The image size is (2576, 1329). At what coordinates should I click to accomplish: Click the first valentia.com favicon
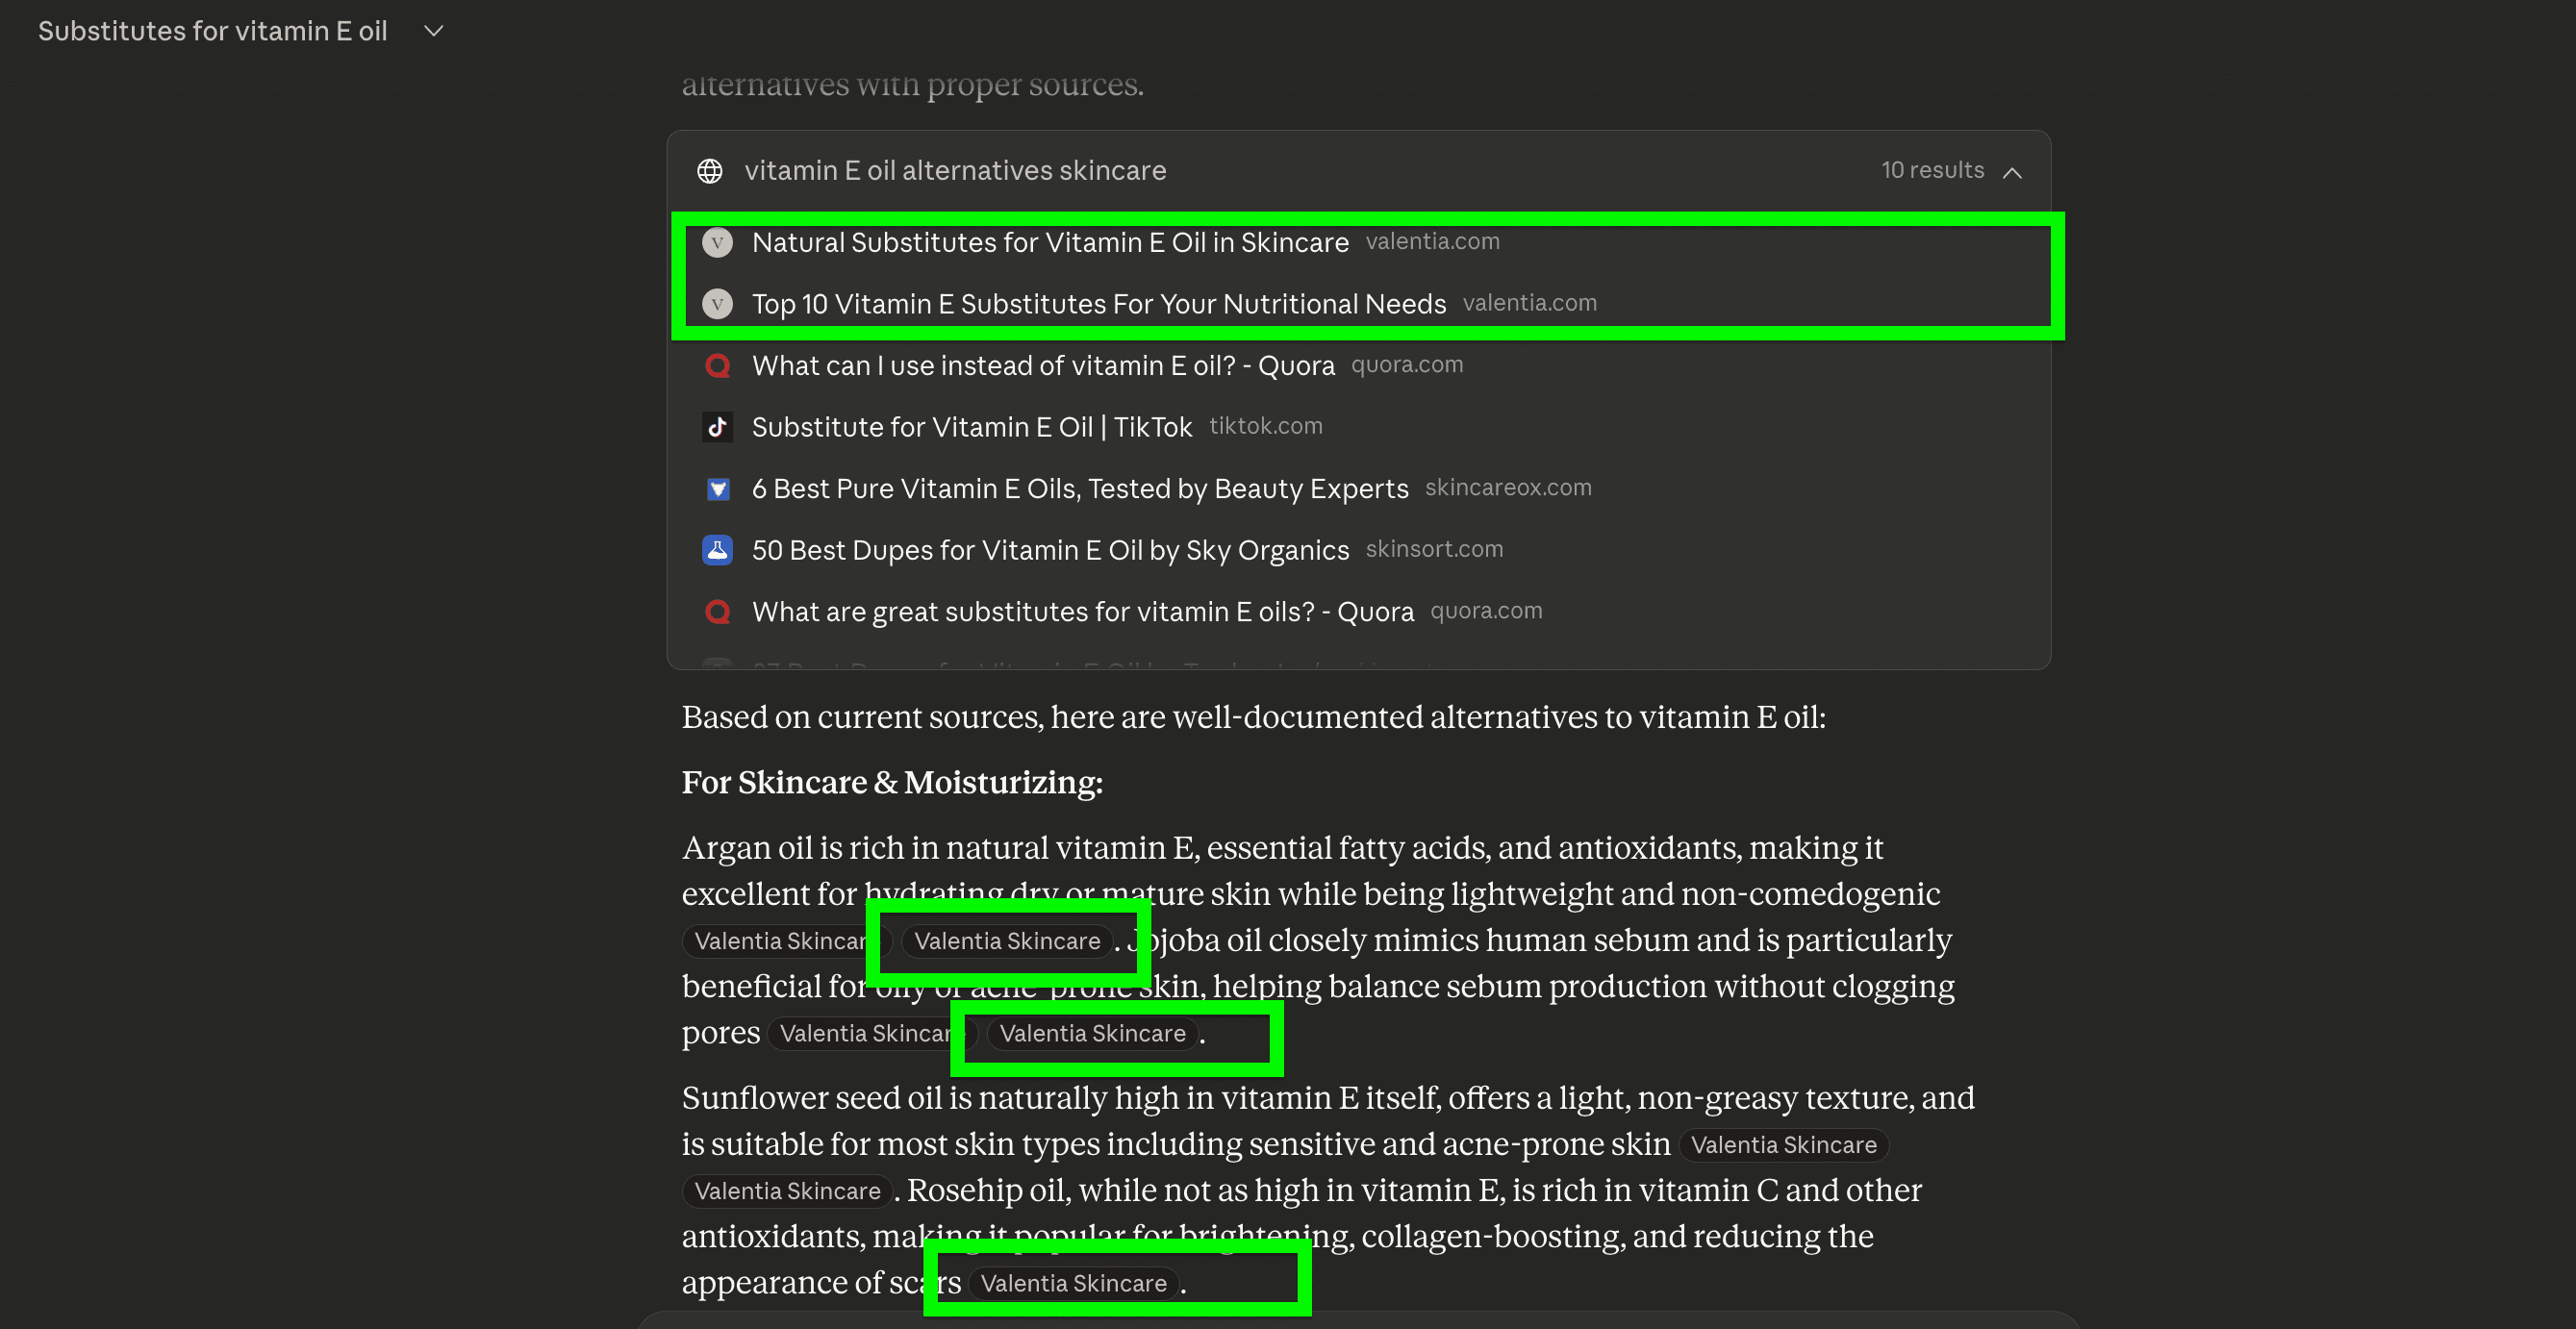coord(717,242)
